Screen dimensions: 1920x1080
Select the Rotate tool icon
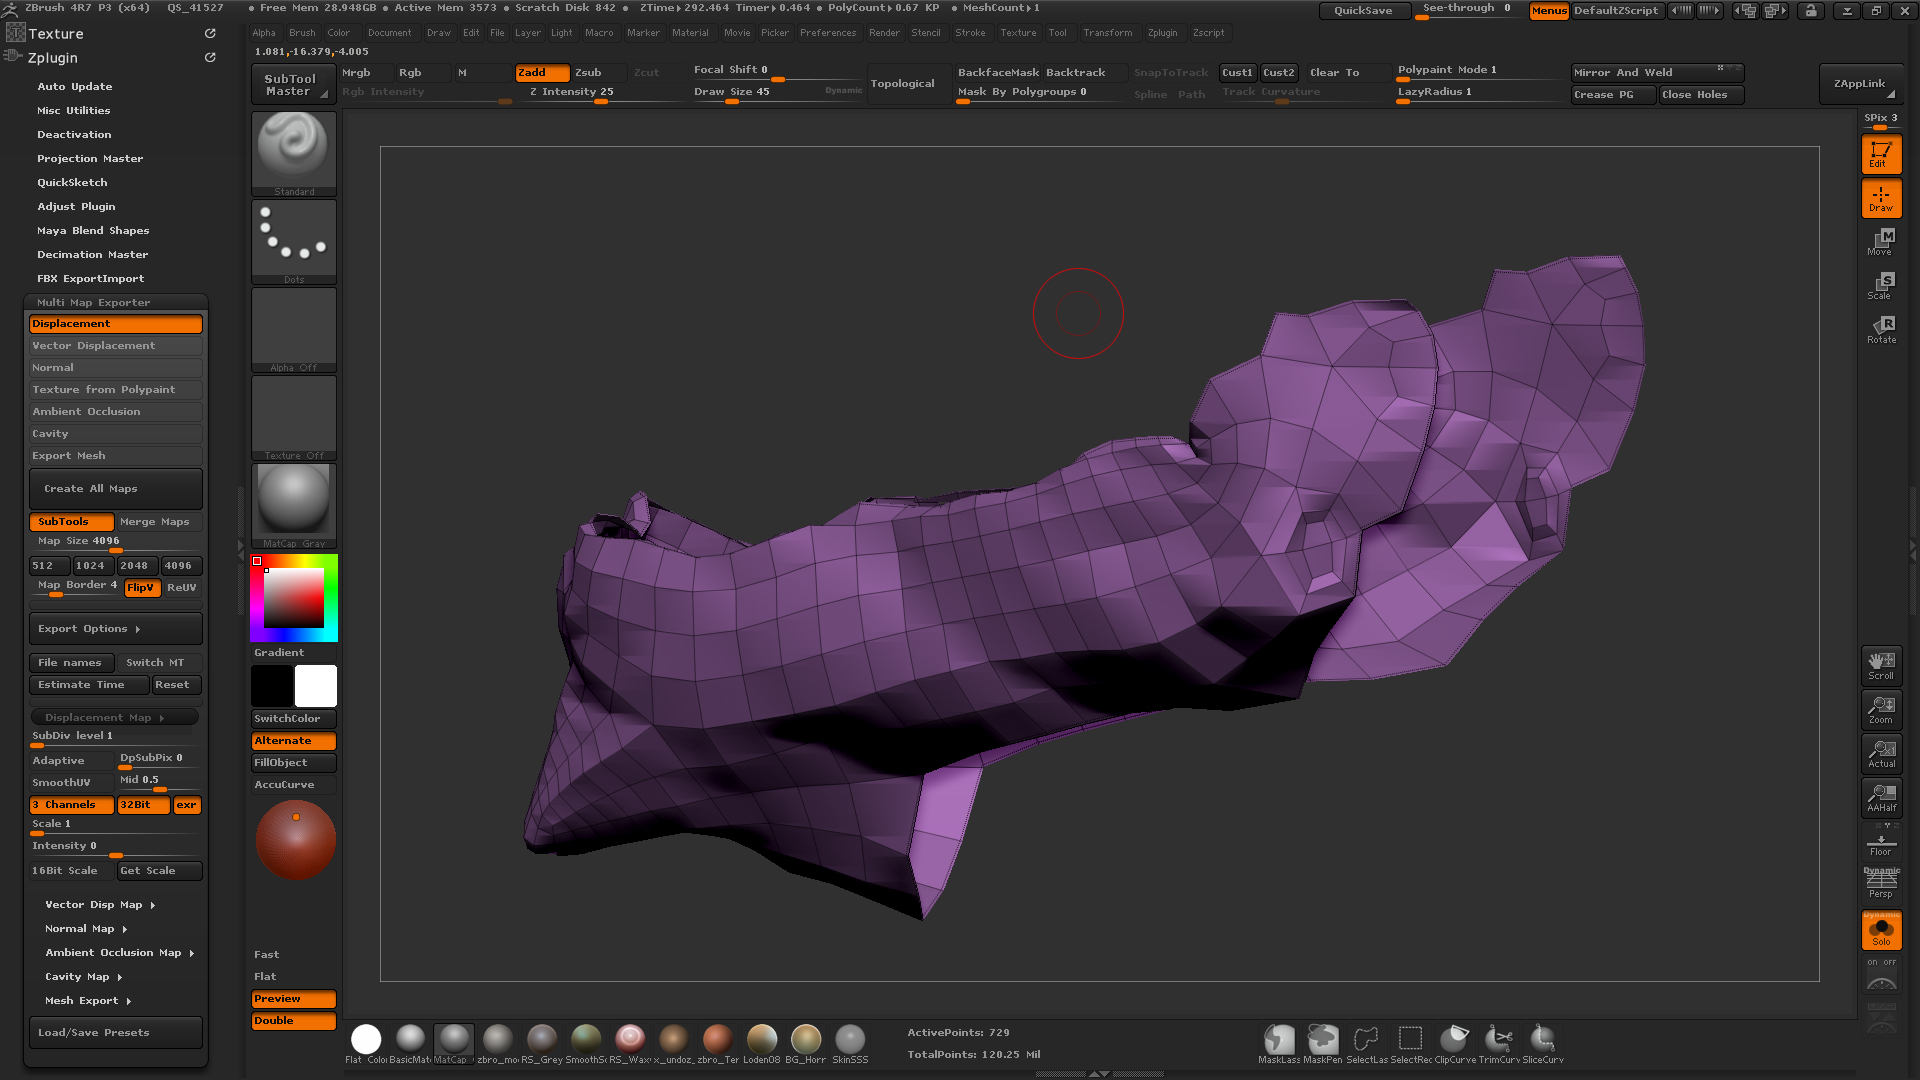tap(1881, 330)
